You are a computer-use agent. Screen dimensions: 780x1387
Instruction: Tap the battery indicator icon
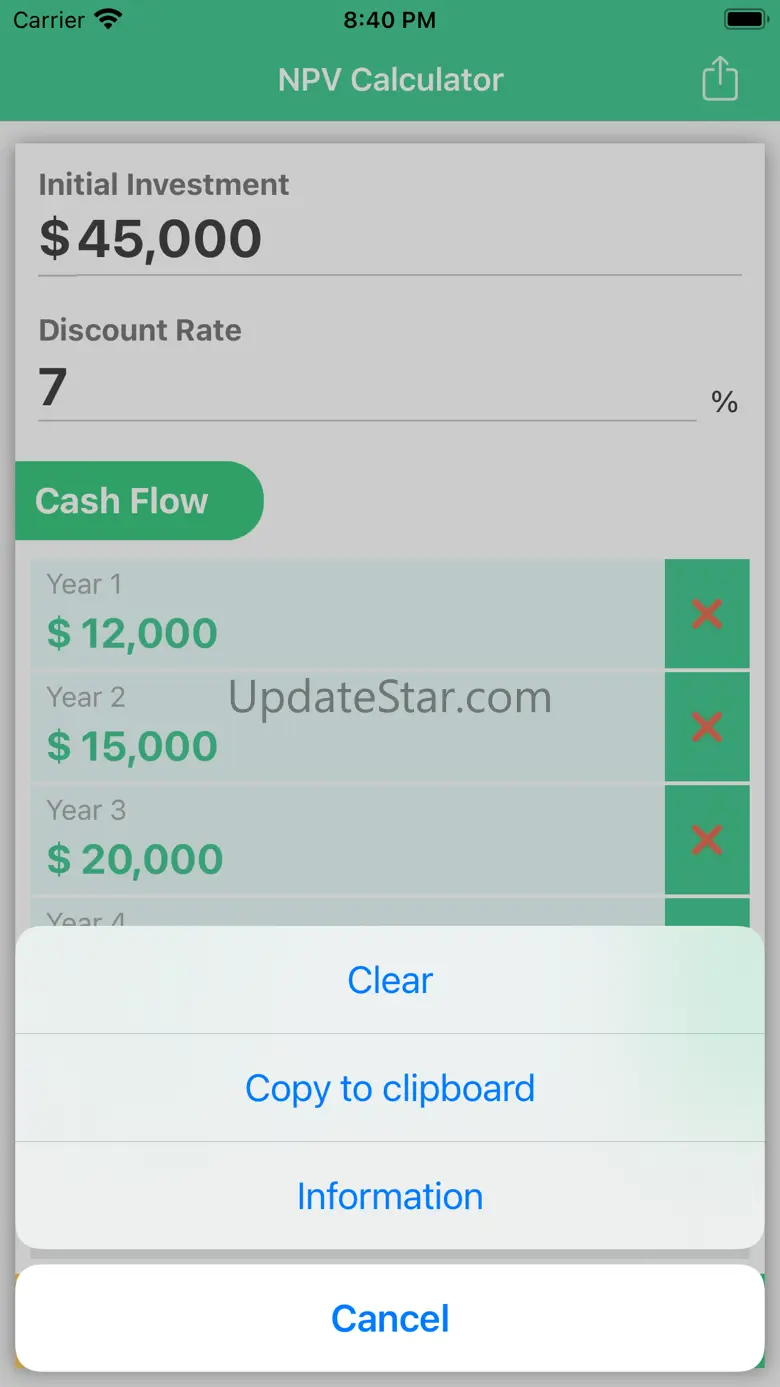pyautogui.click(x=745, y=19)
